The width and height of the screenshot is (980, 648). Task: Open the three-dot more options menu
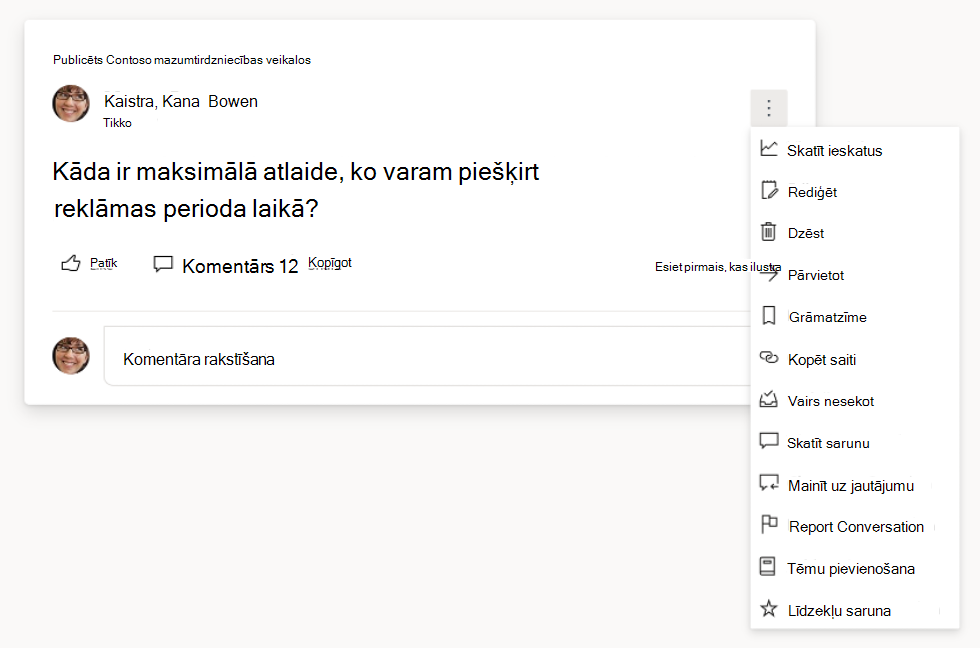(769, 108)
